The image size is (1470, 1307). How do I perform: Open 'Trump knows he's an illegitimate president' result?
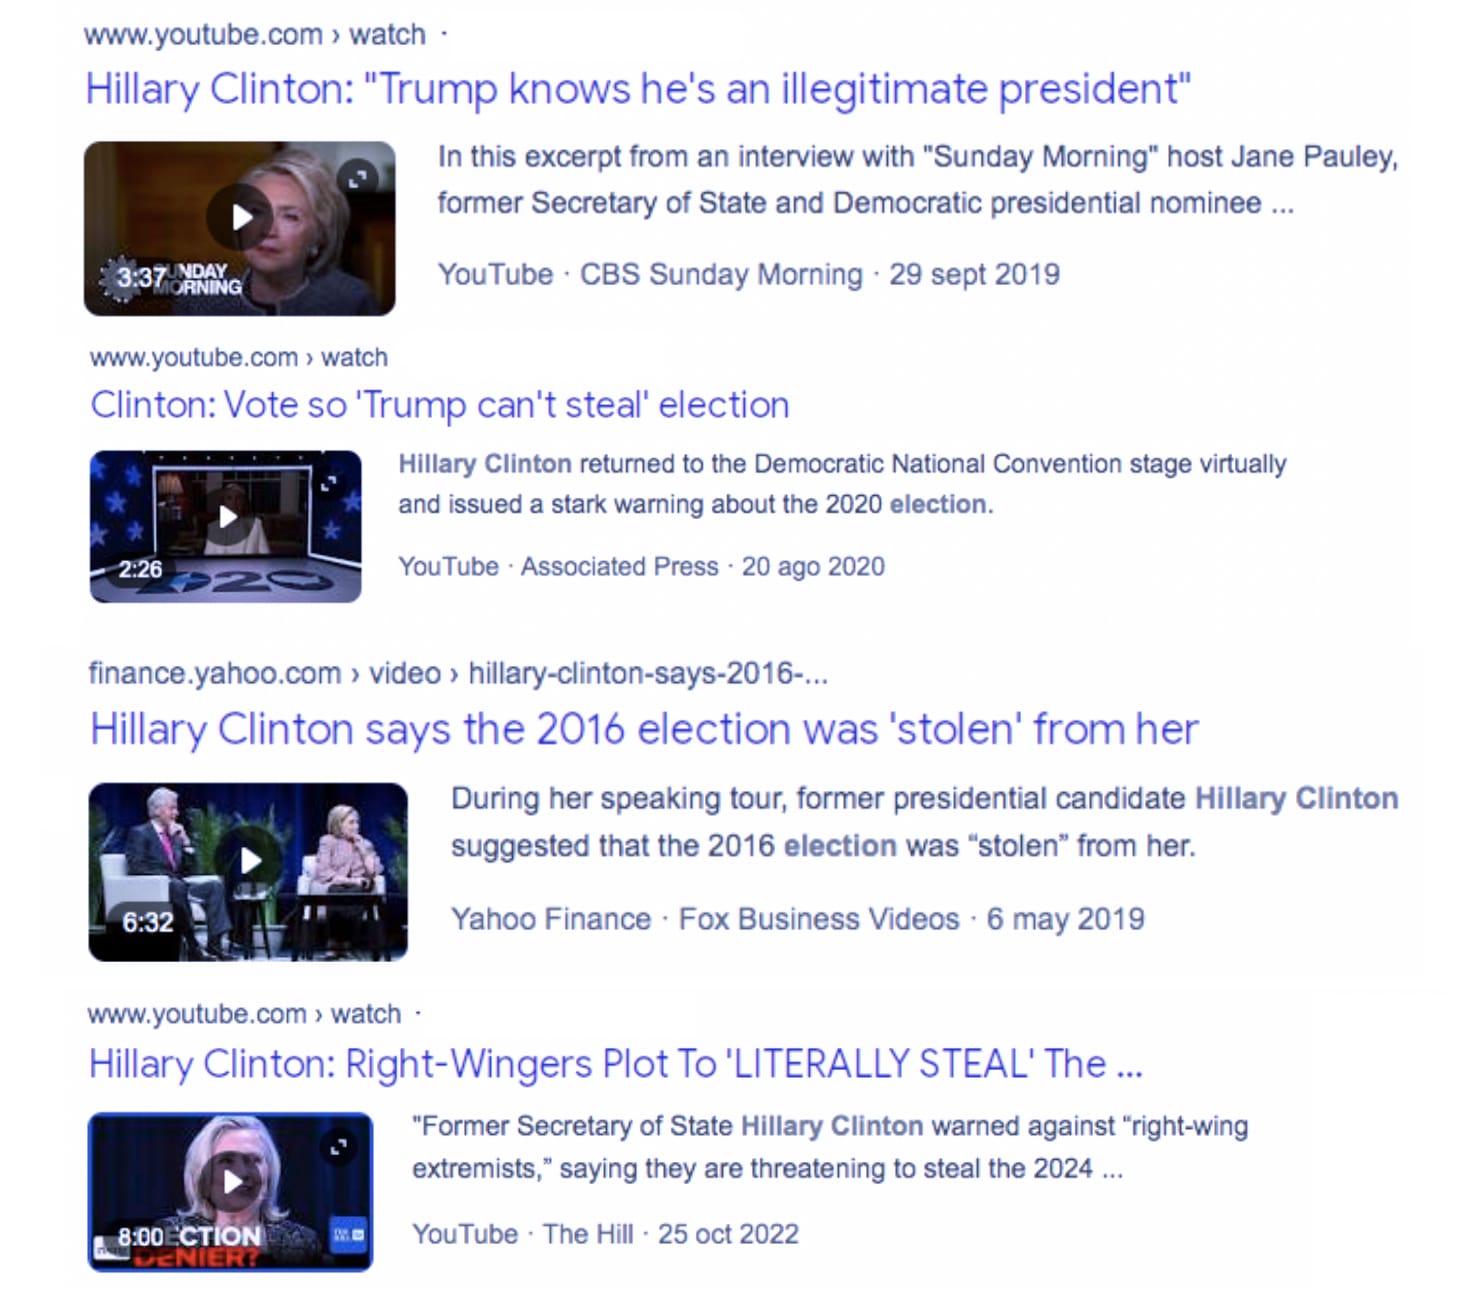coord(638,89)
